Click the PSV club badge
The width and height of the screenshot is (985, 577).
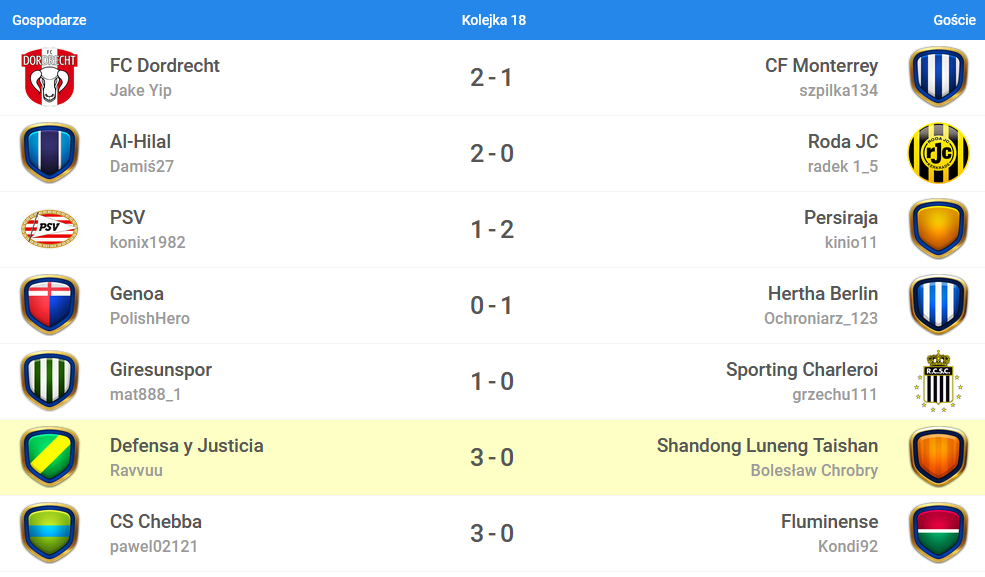(49, 229)
